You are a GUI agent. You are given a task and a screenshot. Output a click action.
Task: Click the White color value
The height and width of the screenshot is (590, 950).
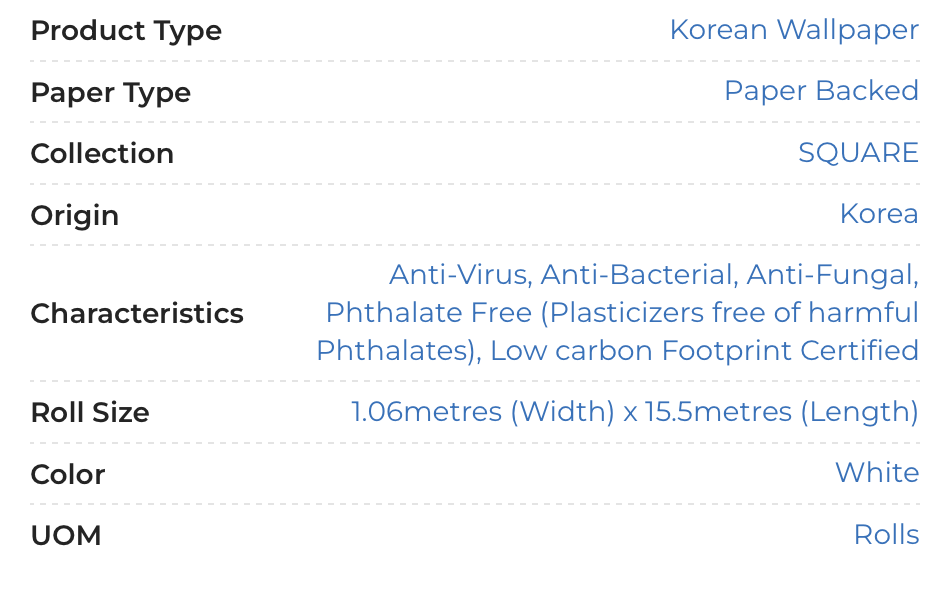tap(877, 473)
